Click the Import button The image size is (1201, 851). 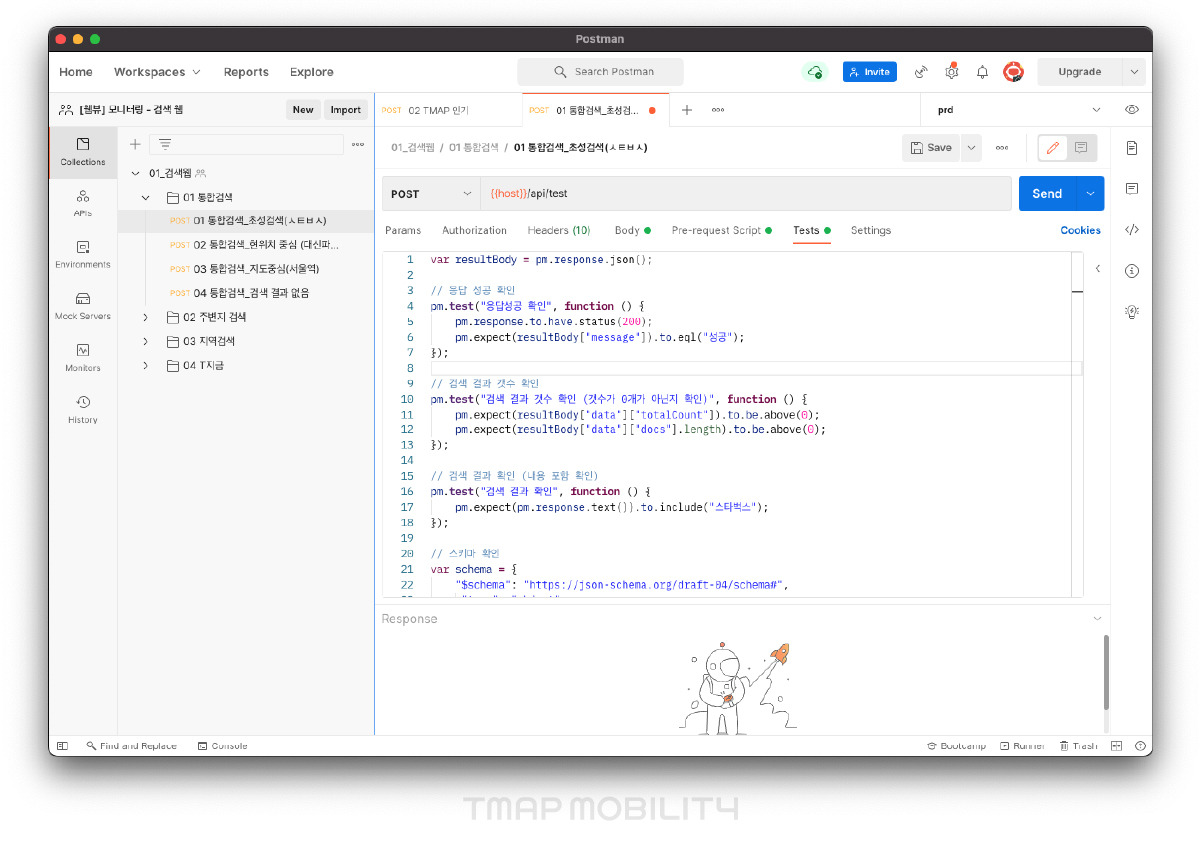click(x=345, y=110)
